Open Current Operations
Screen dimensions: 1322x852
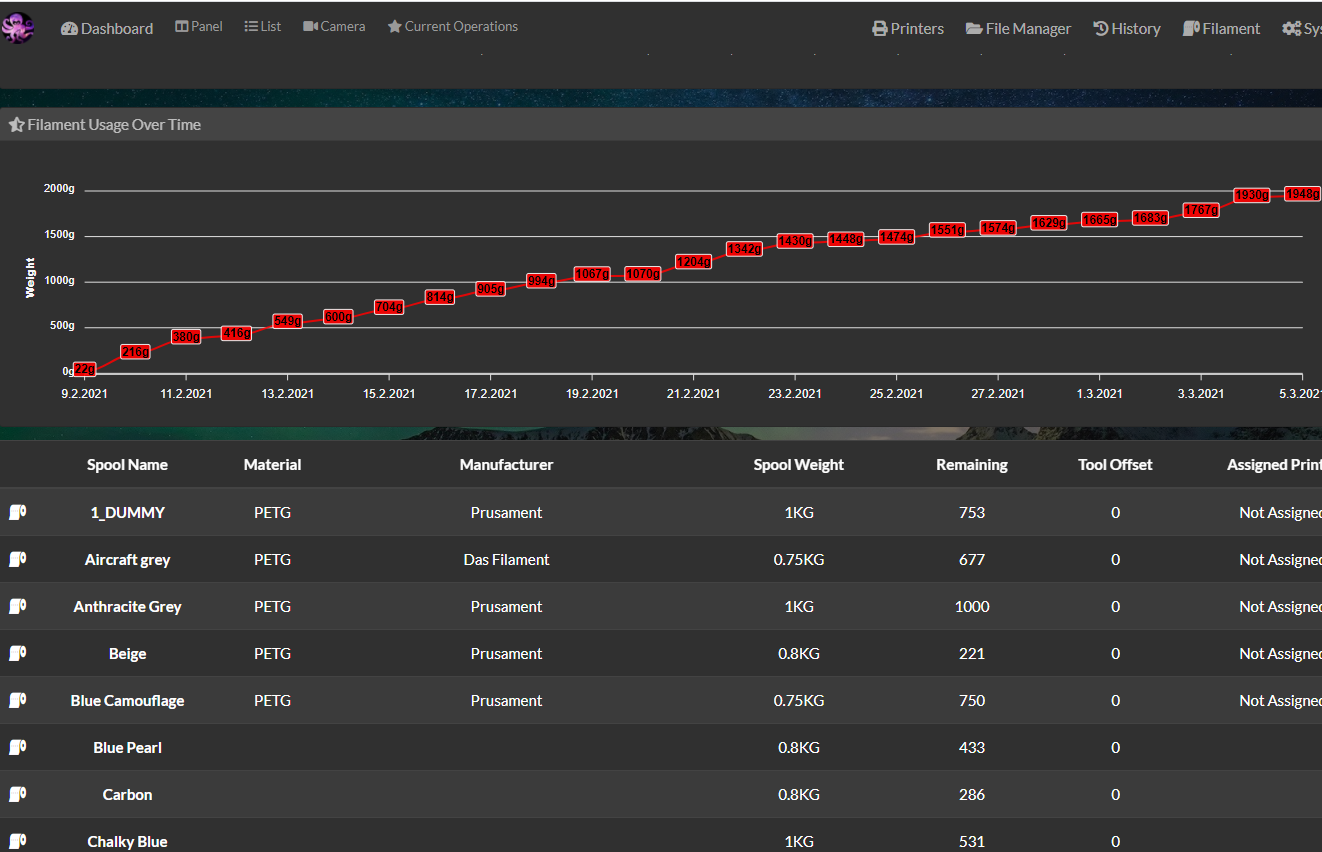452,26
